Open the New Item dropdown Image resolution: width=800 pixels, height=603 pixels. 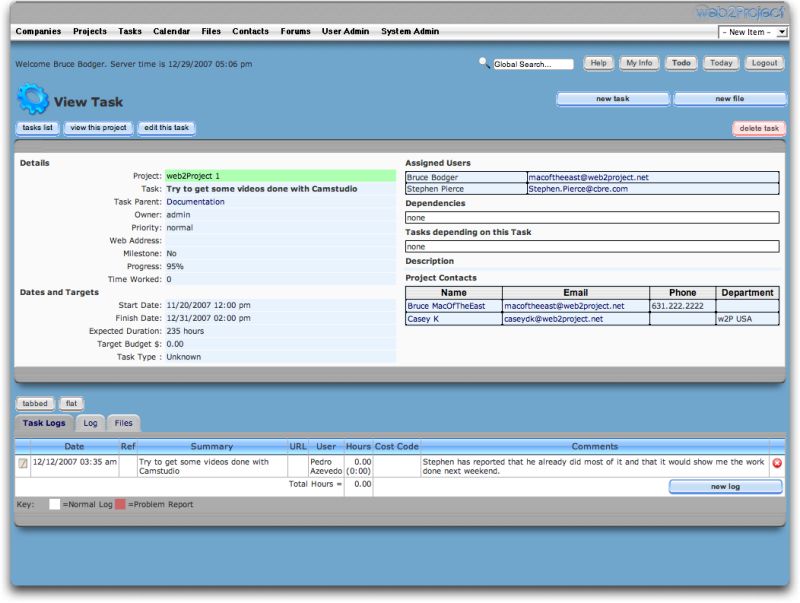(x=753, y=32)
